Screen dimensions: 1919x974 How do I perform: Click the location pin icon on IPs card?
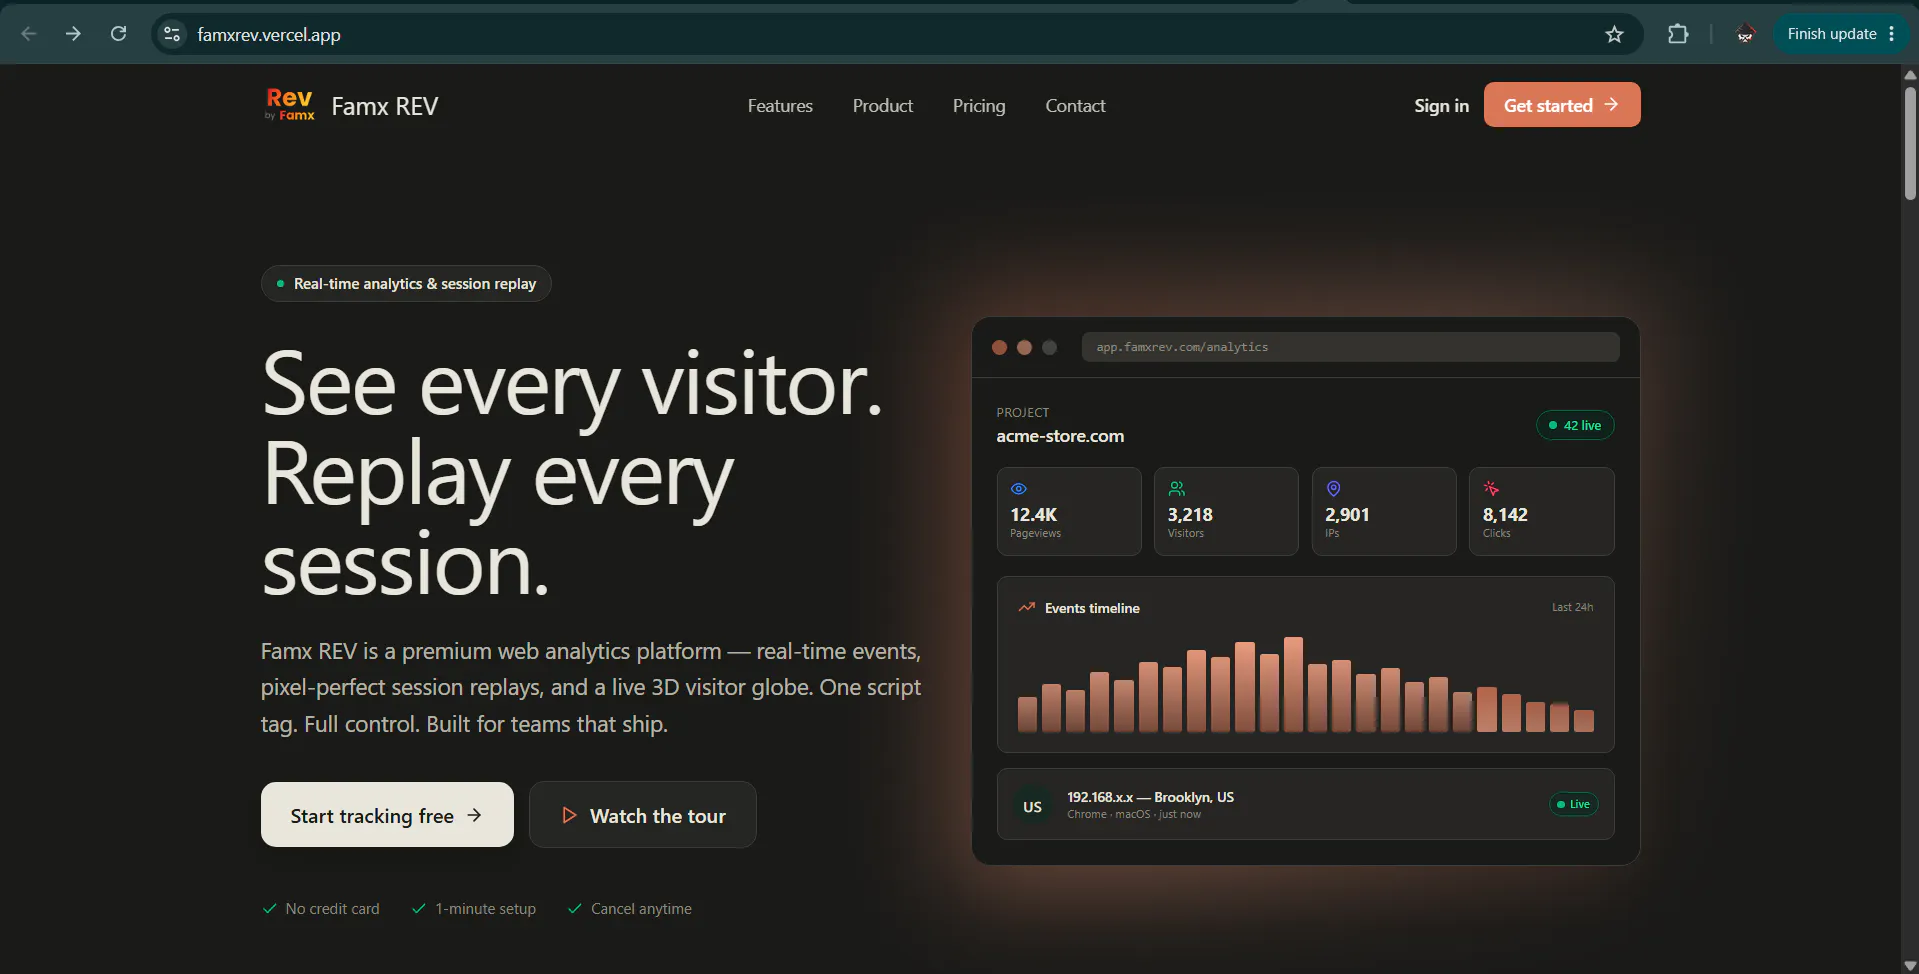pyautogui.click(x=1333, y=489)
